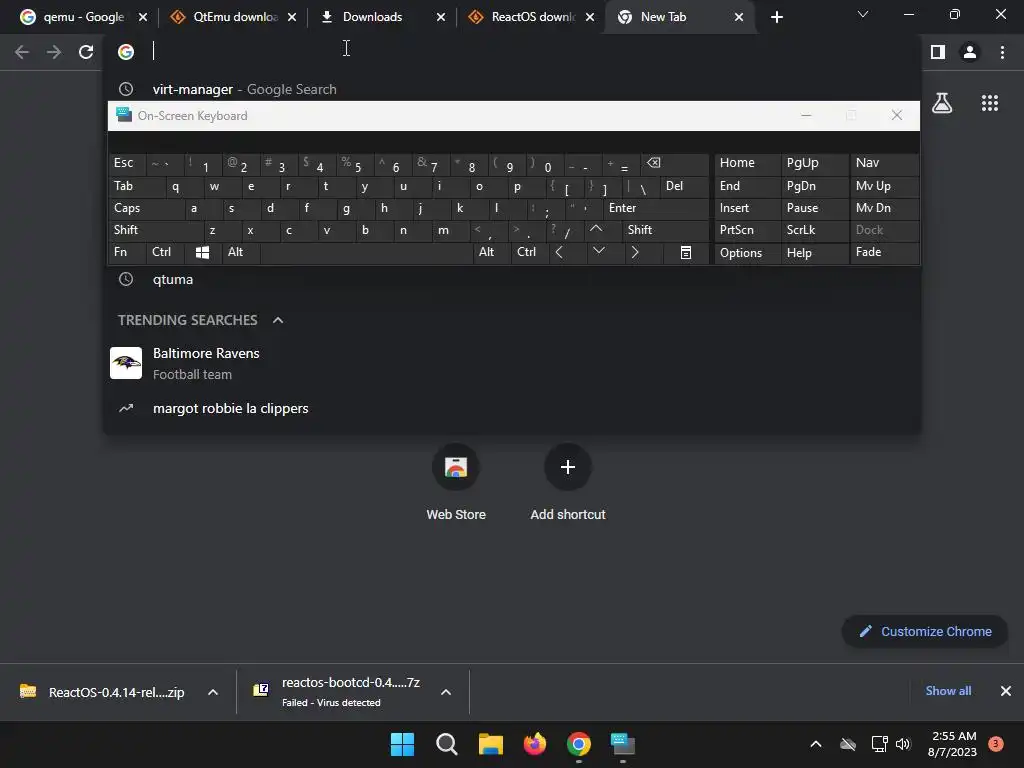Open Windows Search from the taskbar

tap(447, 744)
